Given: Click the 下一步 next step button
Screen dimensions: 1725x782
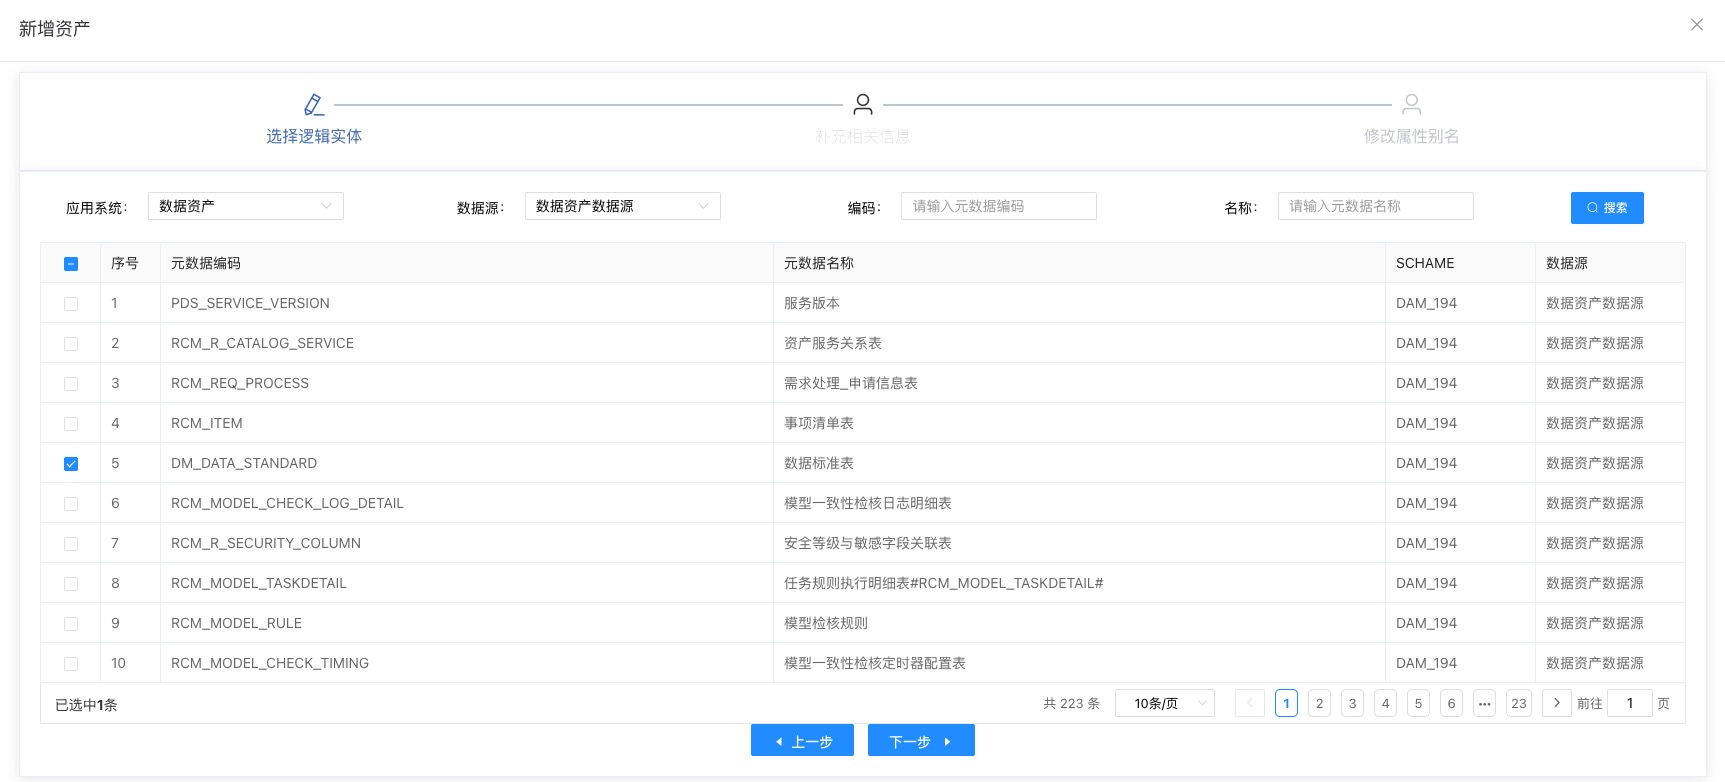Looking at the screenshot, I should coord(921,741).
